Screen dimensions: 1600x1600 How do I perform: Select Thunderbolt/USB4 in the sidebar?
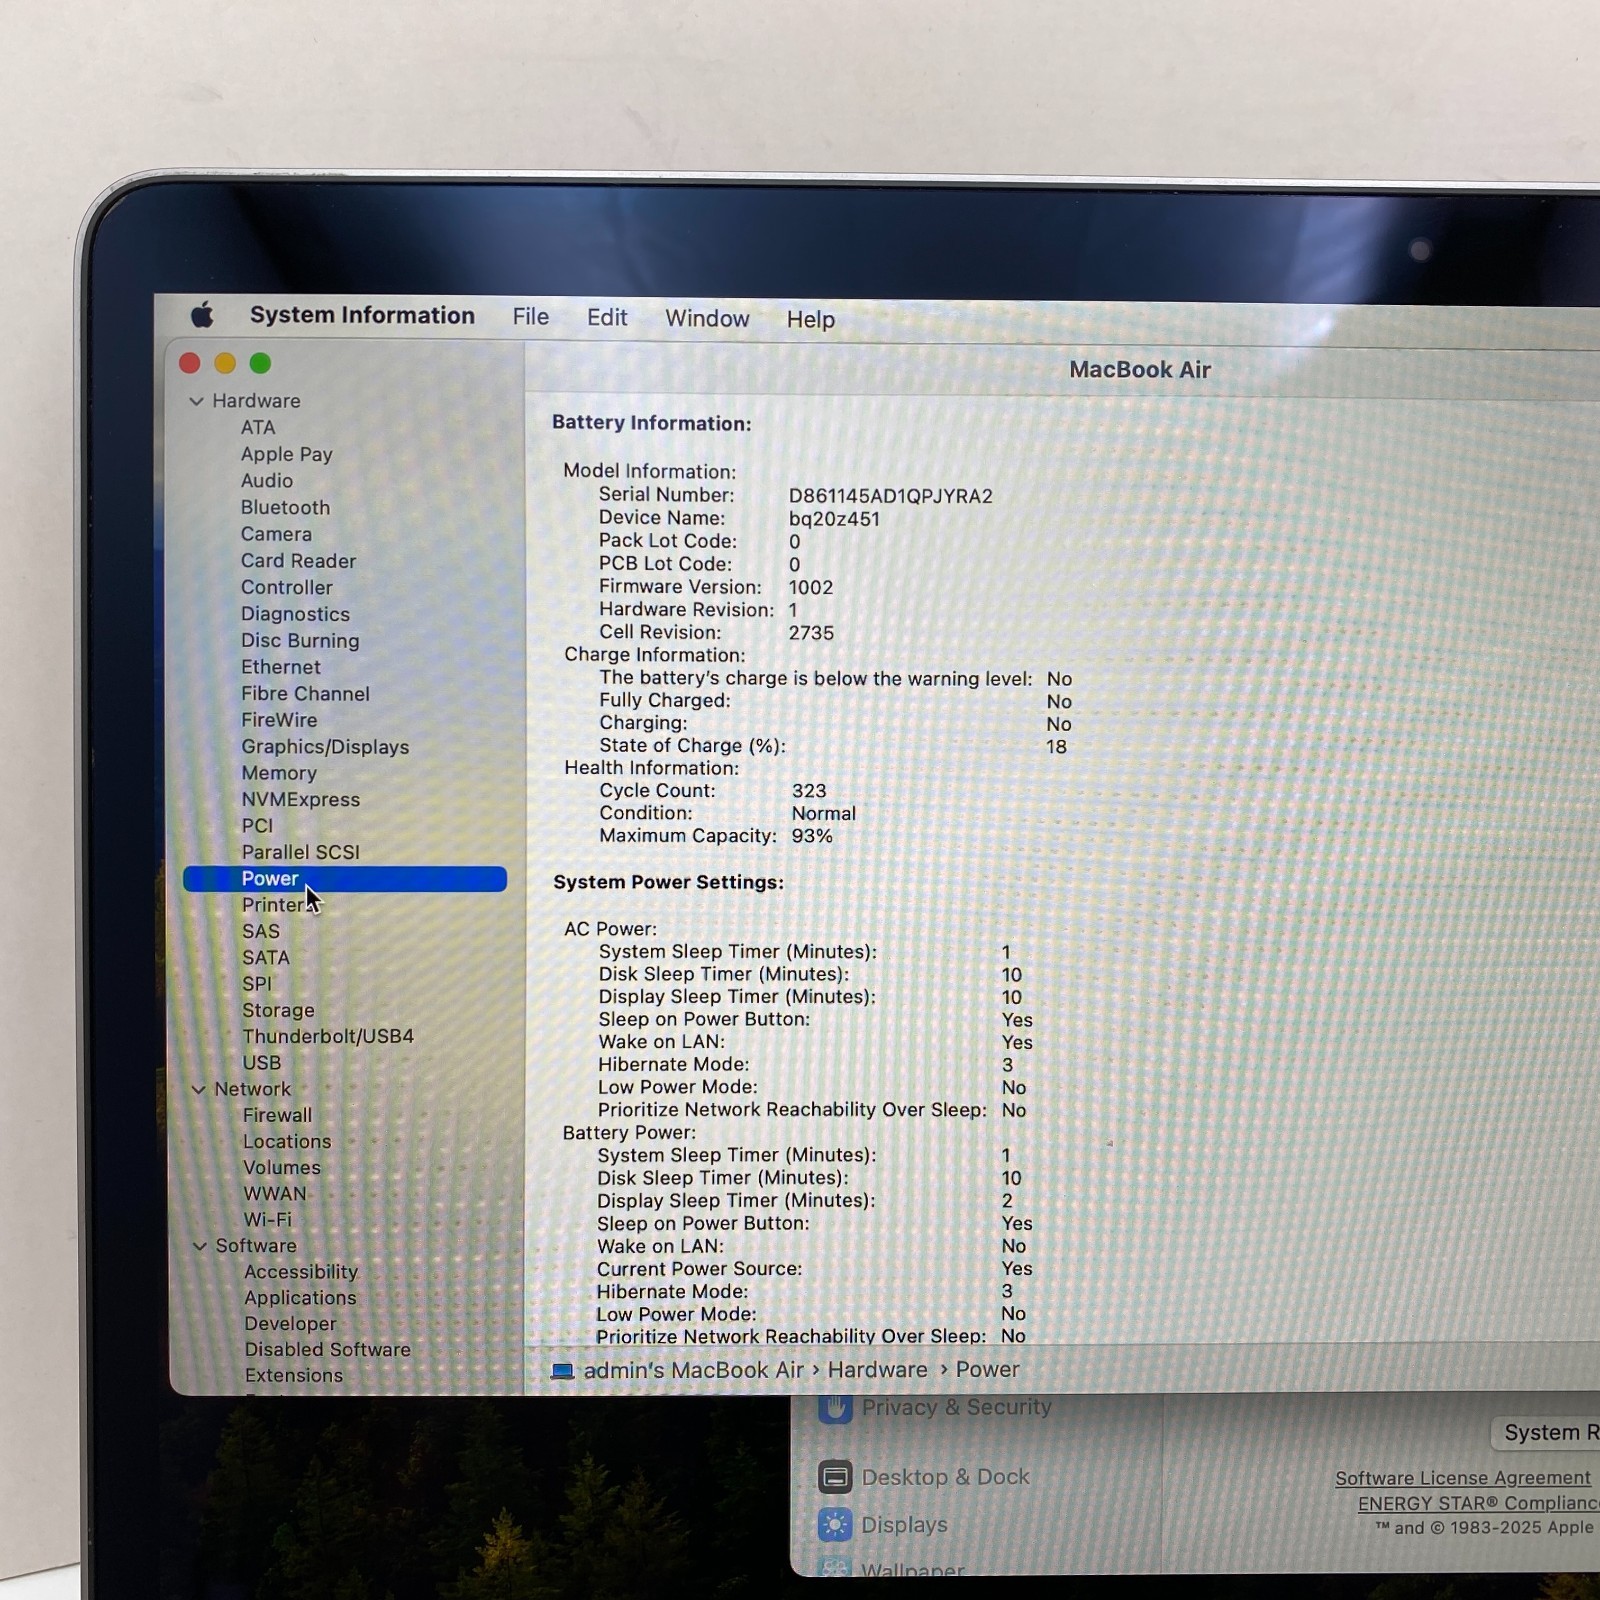point(328,1036)
